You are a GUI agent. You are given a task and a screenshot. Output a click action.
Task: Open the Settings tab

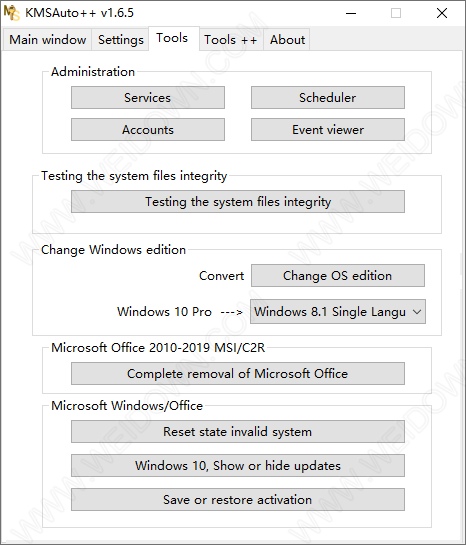point(120,40)
